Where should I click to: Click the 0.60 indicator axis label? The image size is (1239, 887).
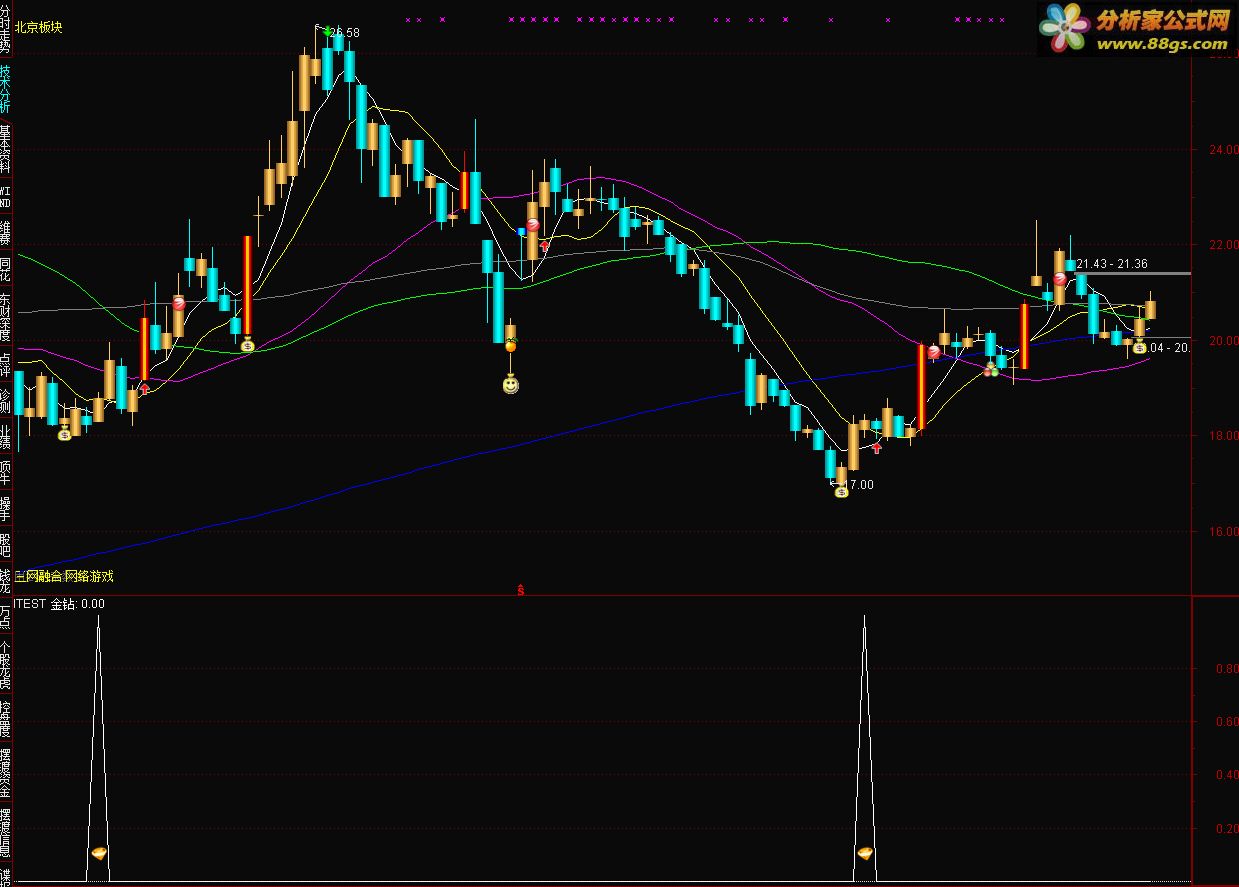[x=1226, y=722]
